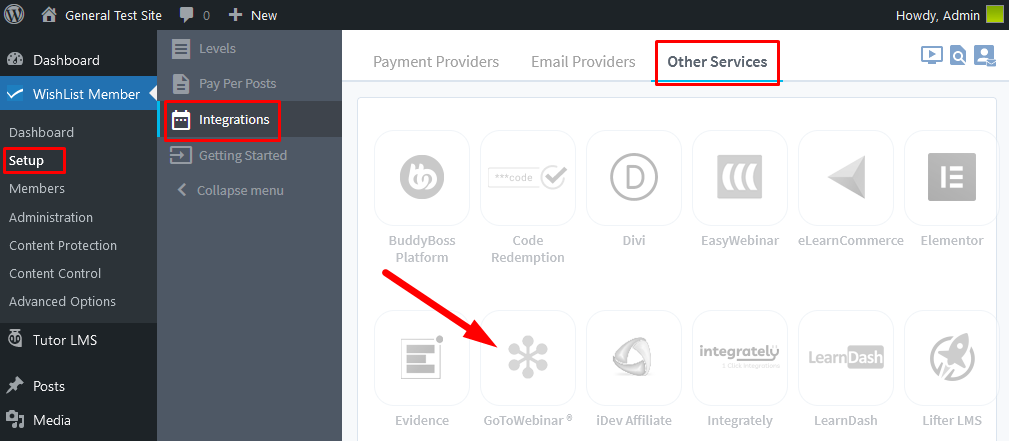Click the document search icon
1009x441 pixels.
point(958,55)
